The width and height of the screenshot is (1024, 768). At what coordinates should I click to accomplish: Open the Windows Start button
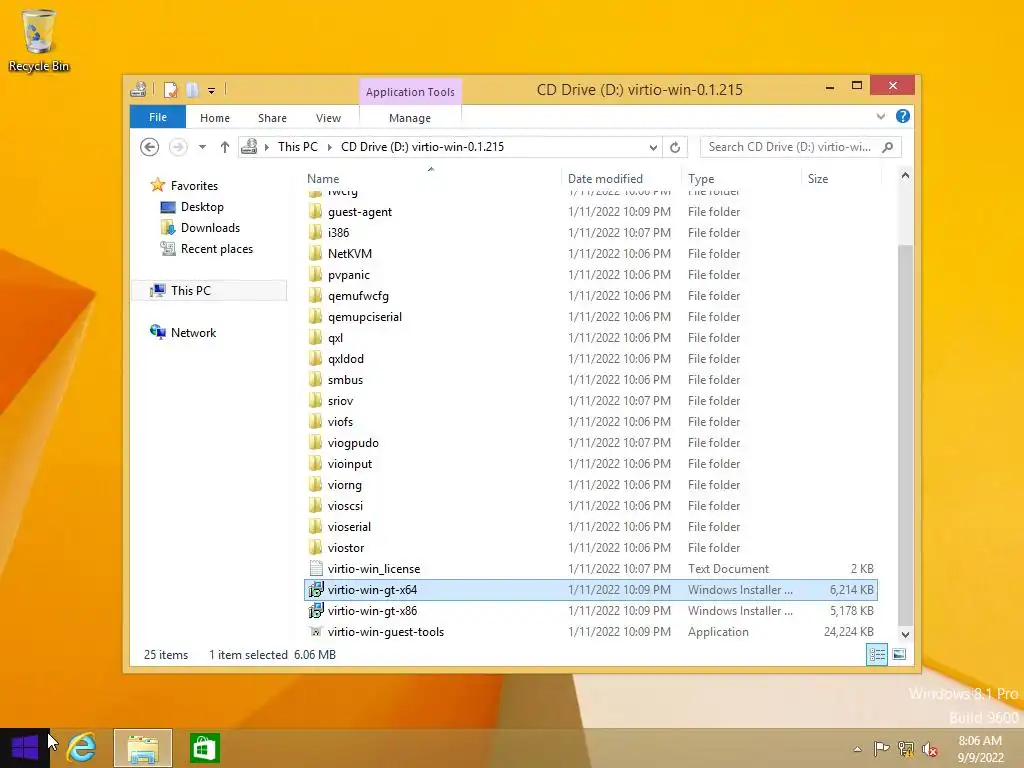25,748
